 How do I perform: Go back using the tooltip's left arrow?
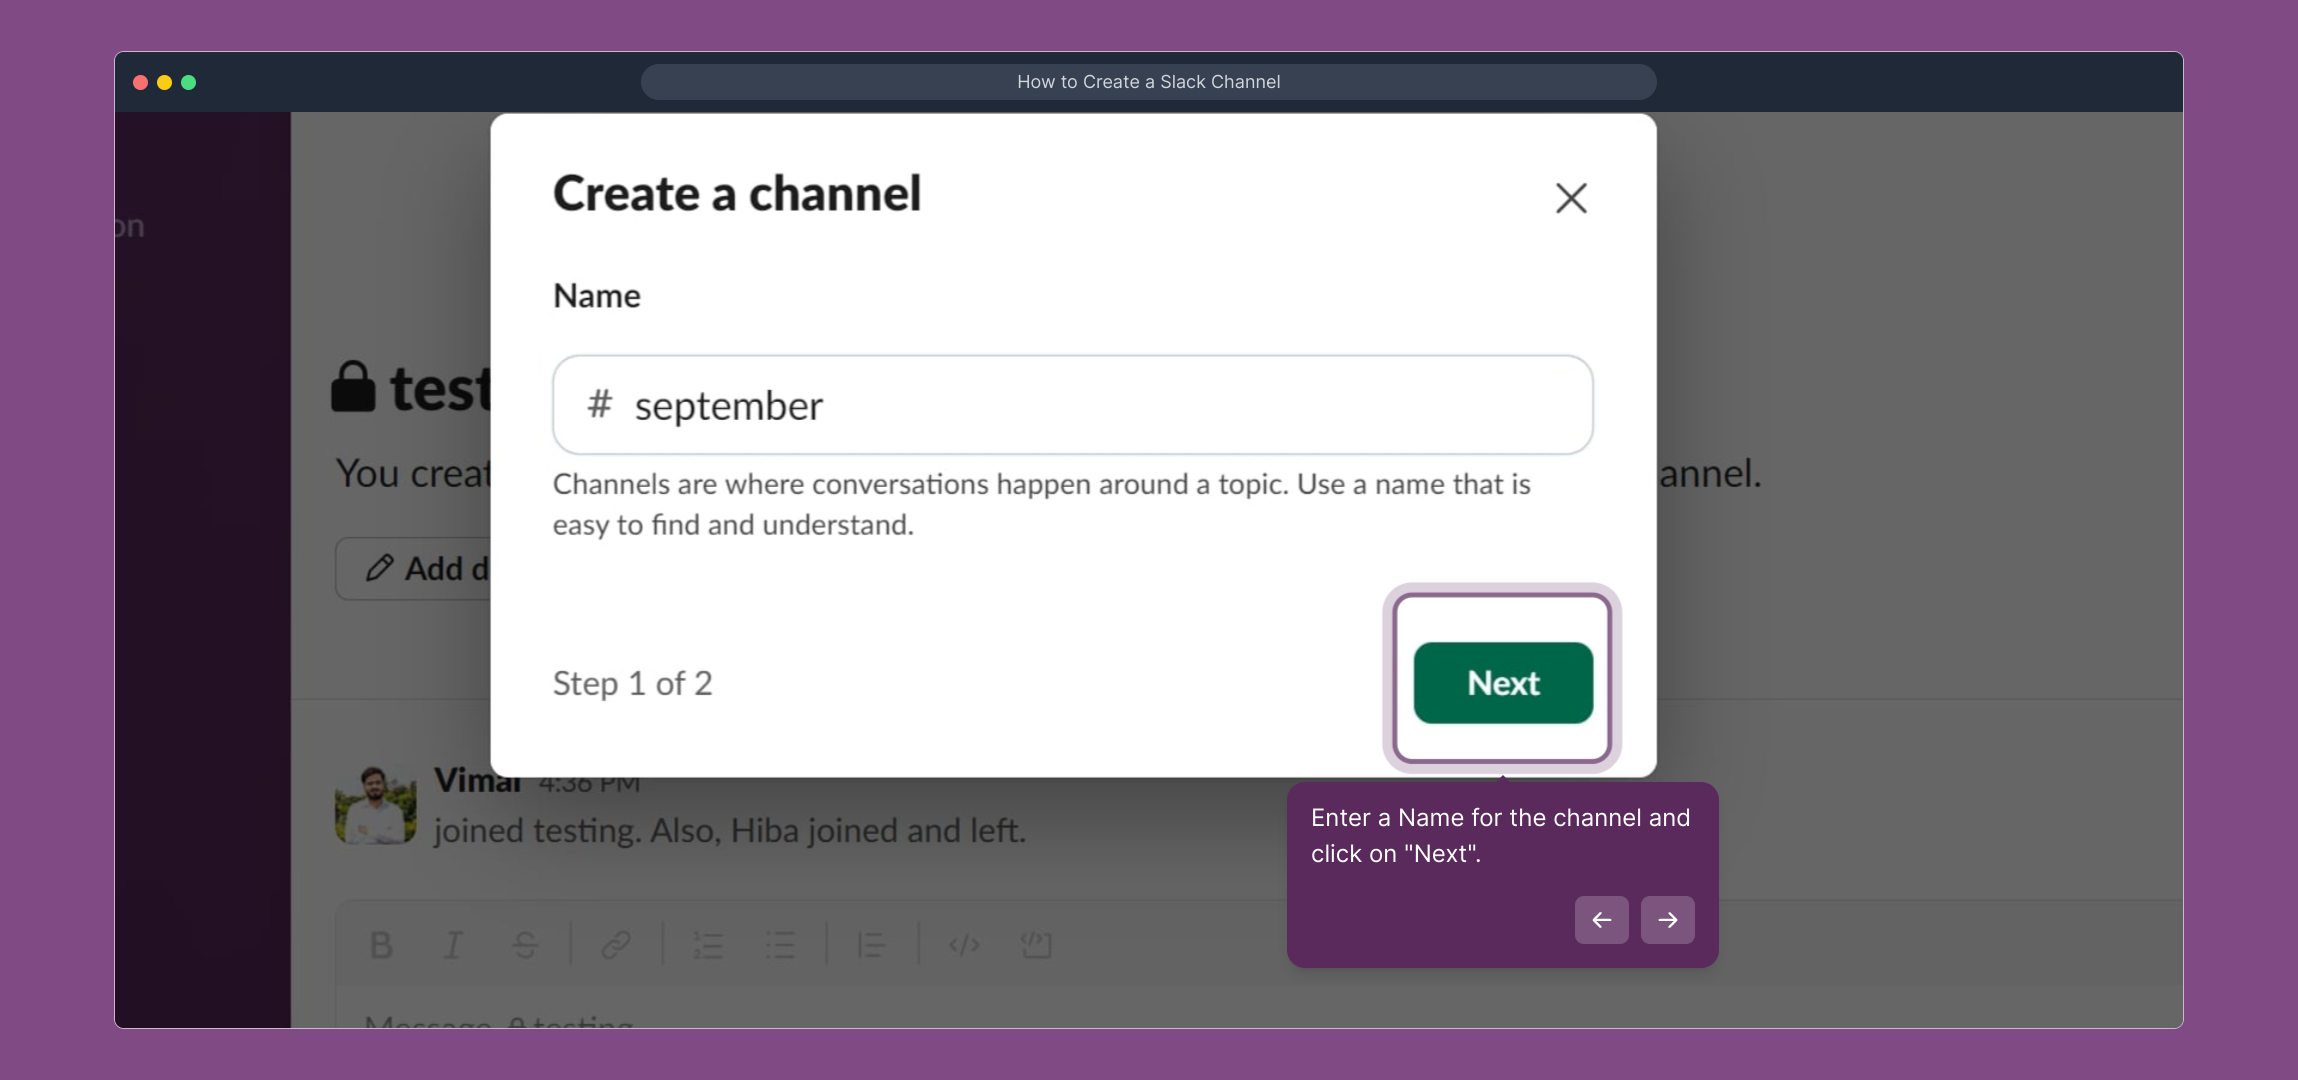[1601, 919]
